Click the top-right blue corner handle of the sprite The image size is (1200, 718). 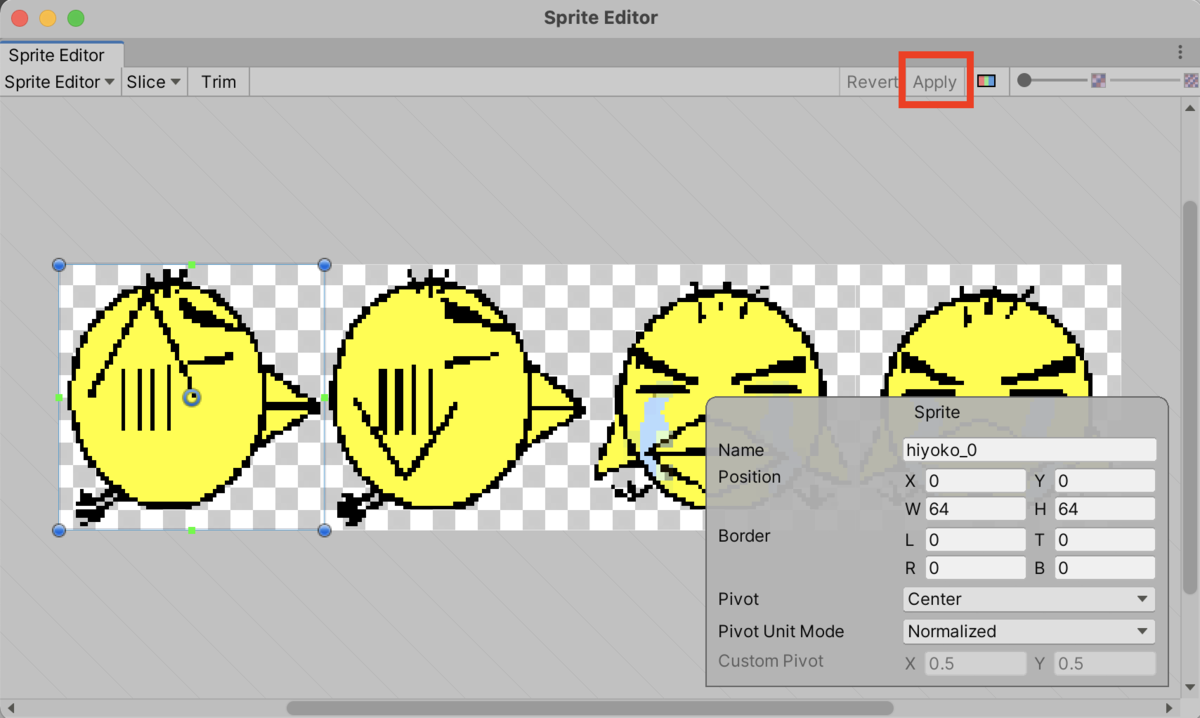pyautogui.click(x=324, y=264)
